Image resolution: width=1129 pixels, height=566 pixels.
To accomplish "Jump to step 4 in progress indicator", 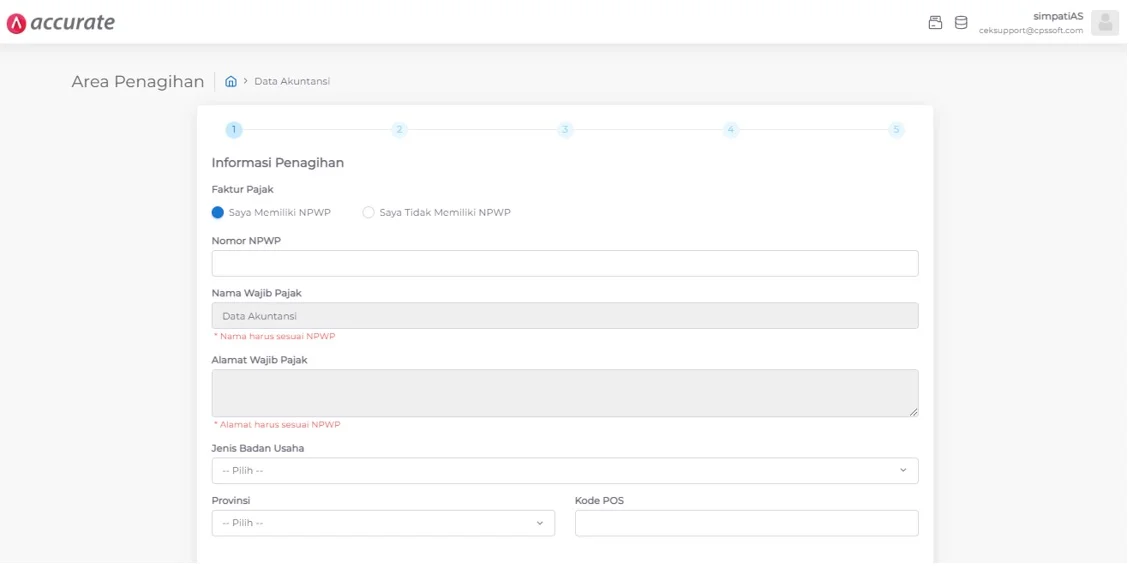I will (731, 130).
